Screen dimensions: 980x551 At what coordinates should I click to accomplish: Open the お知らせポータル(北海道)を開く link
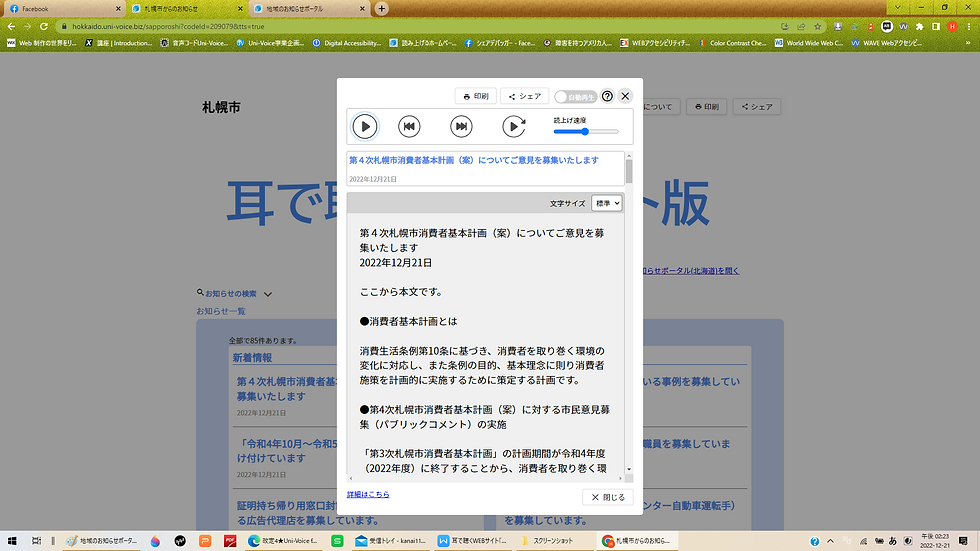click(691, 271)
